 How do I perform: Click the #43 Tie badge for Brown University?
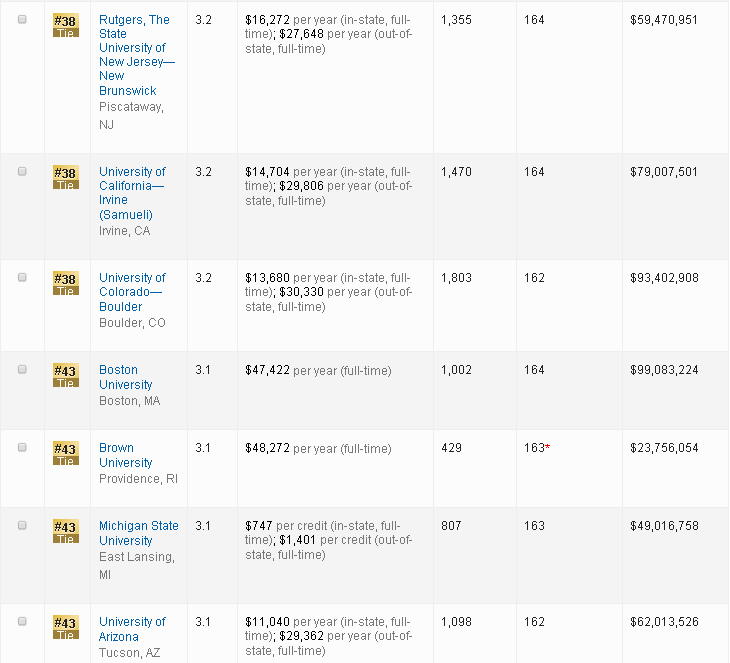[x=65, y=453]
